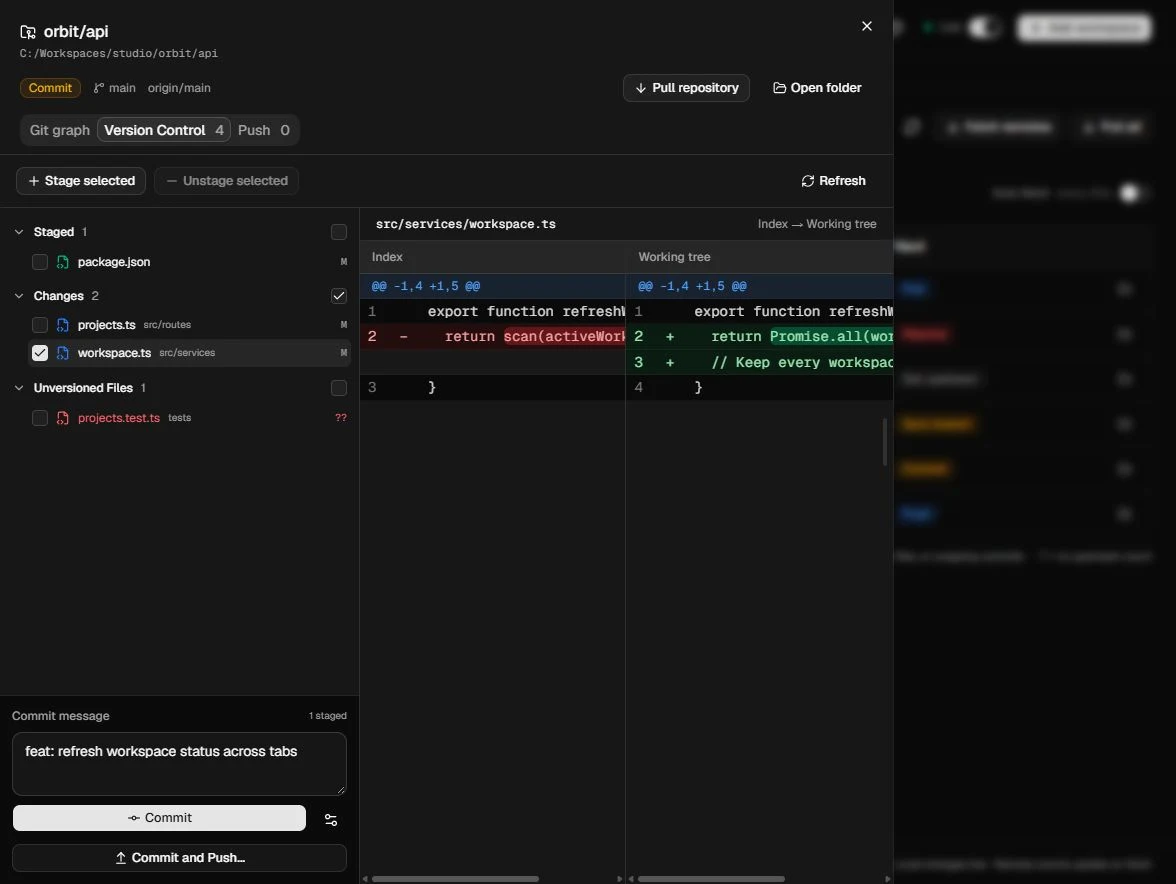Viewport: 1176px width, 884px height.
Task: Click the Commit button
Action: point(159,817)
